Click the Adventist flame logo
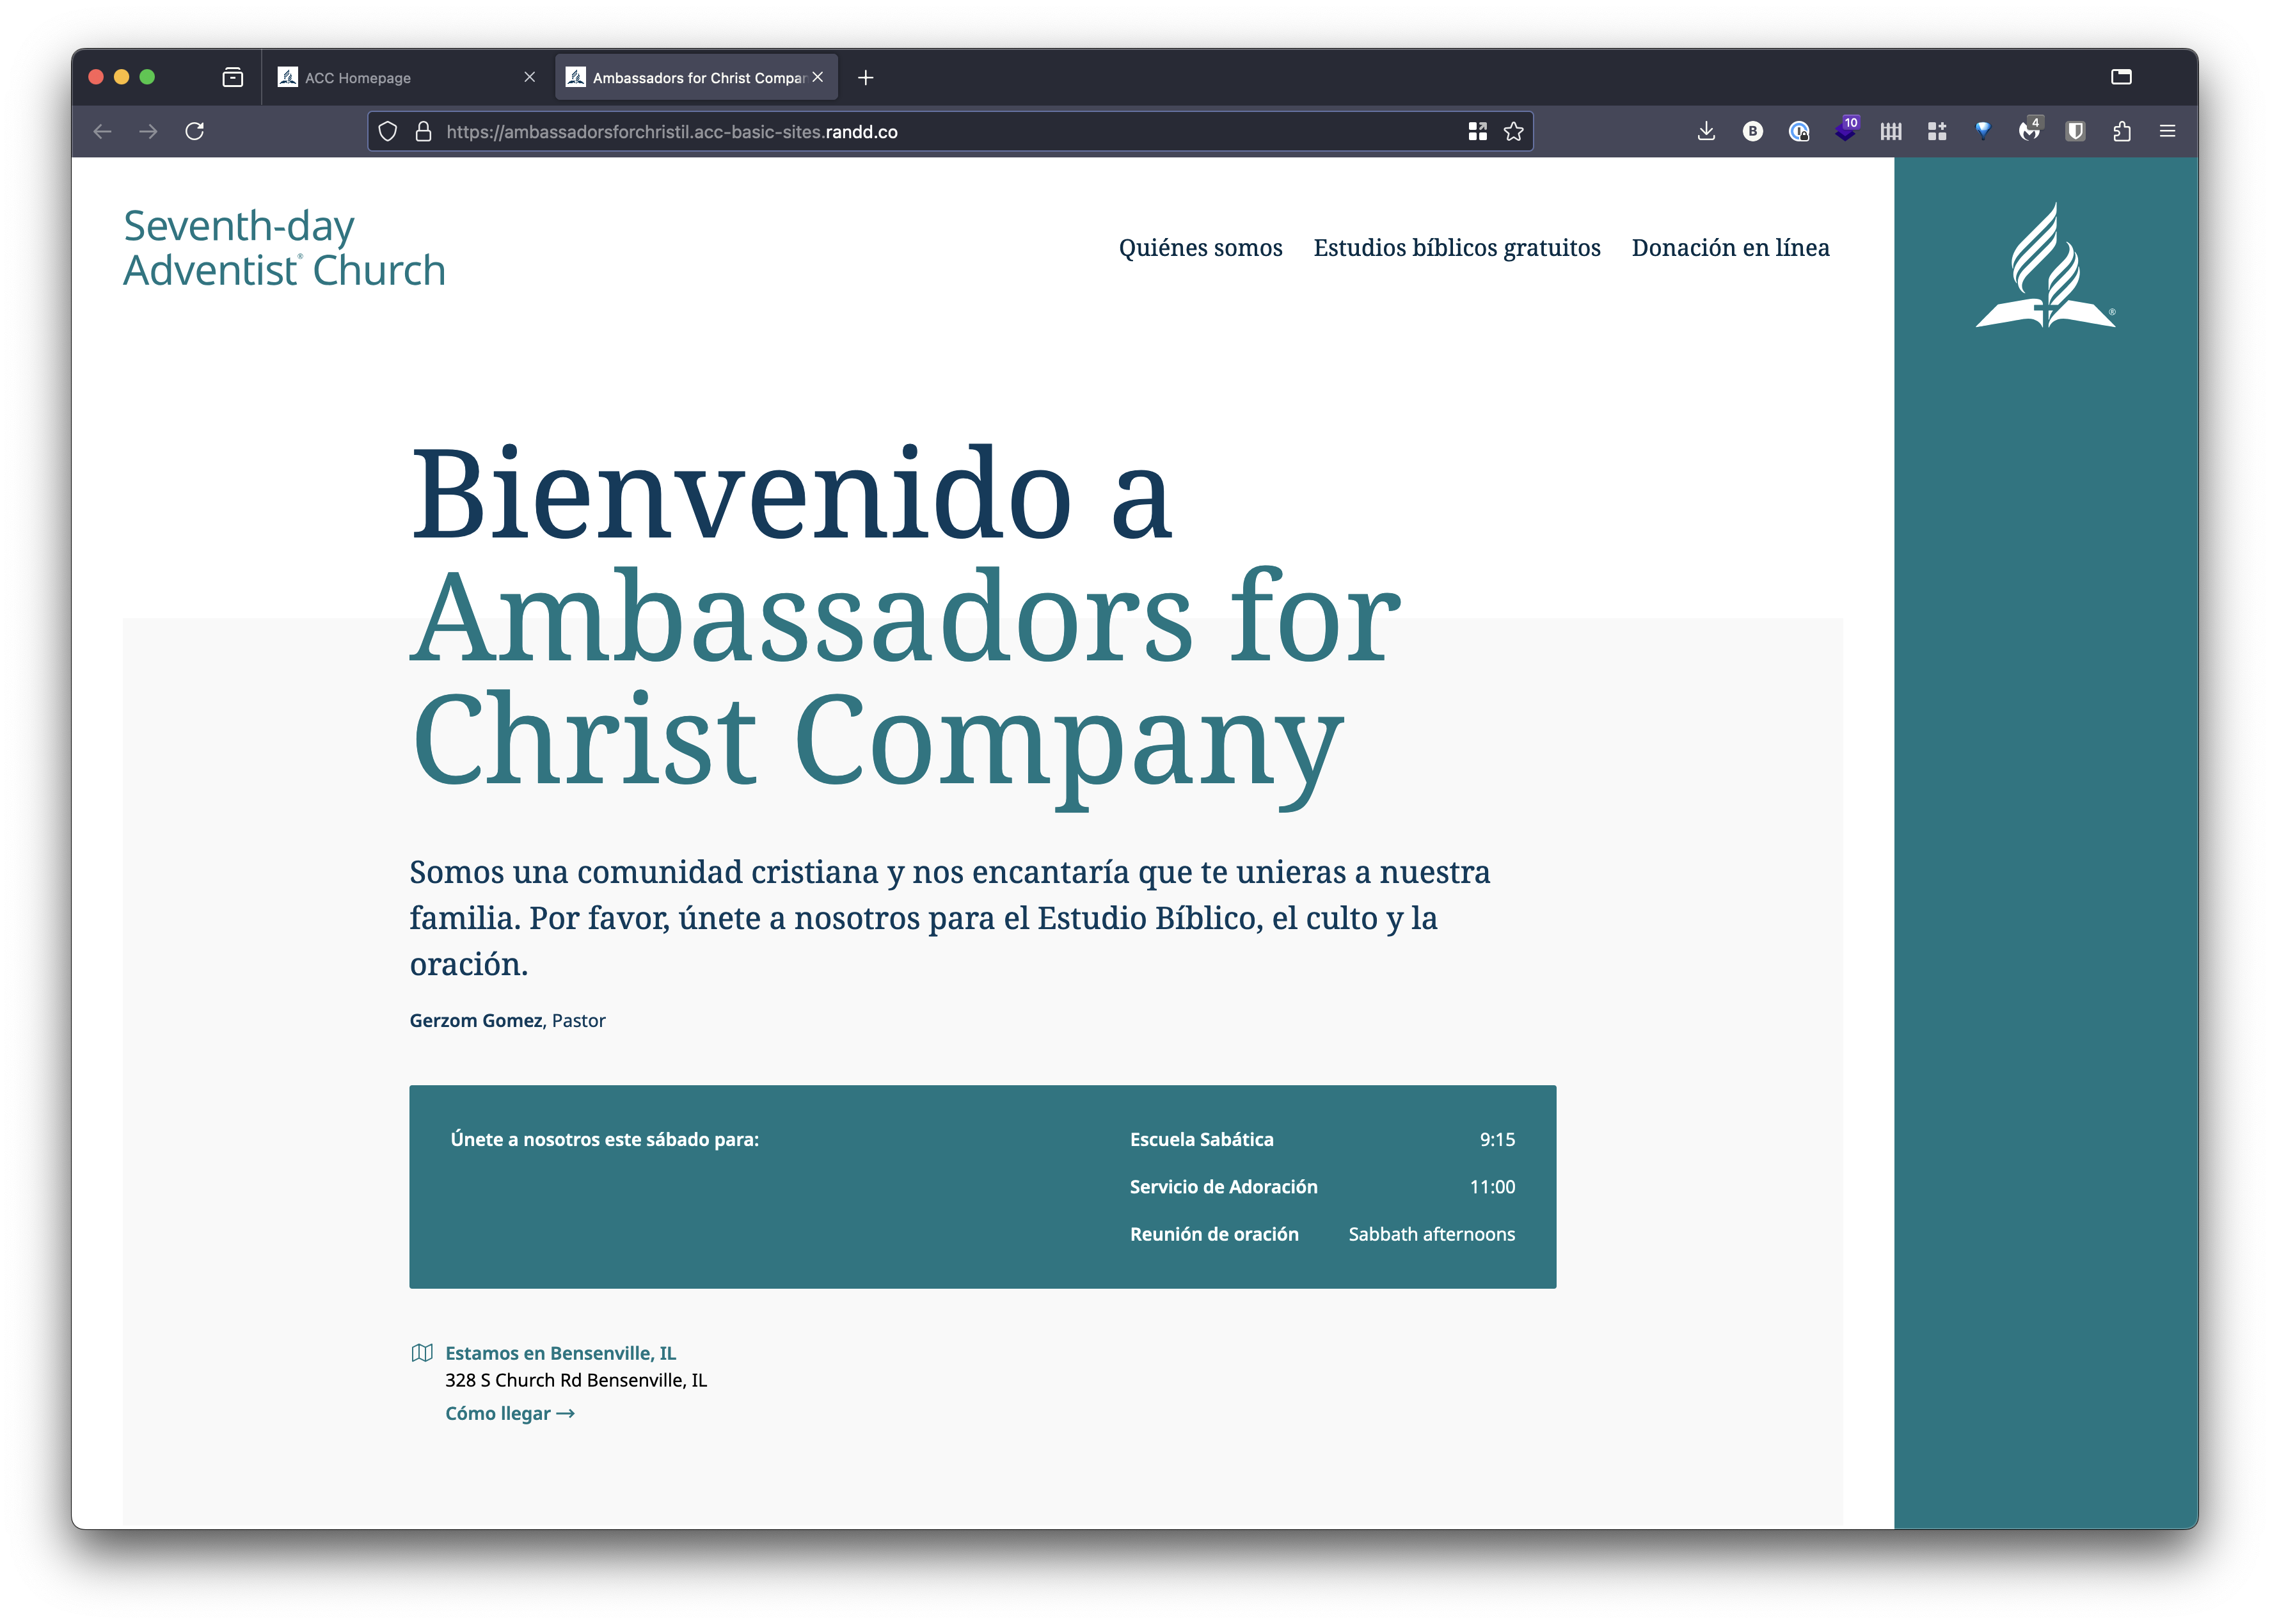The image size is (2270, 1624). [x=2046, y=265]
